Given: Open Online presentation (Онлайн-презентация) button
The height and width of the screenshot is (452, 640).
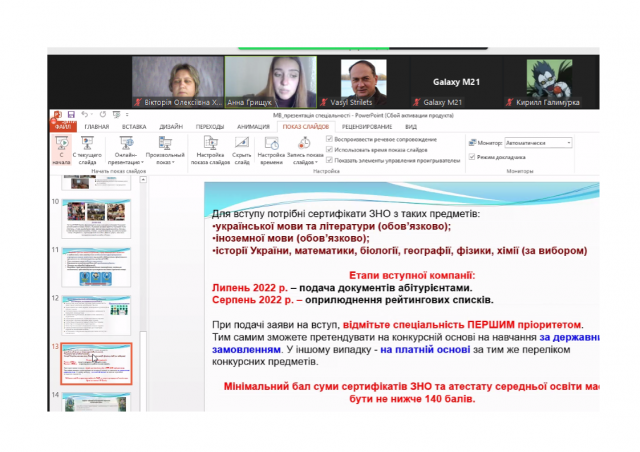Looking at the screenshot, I should [x=126, y=150].
